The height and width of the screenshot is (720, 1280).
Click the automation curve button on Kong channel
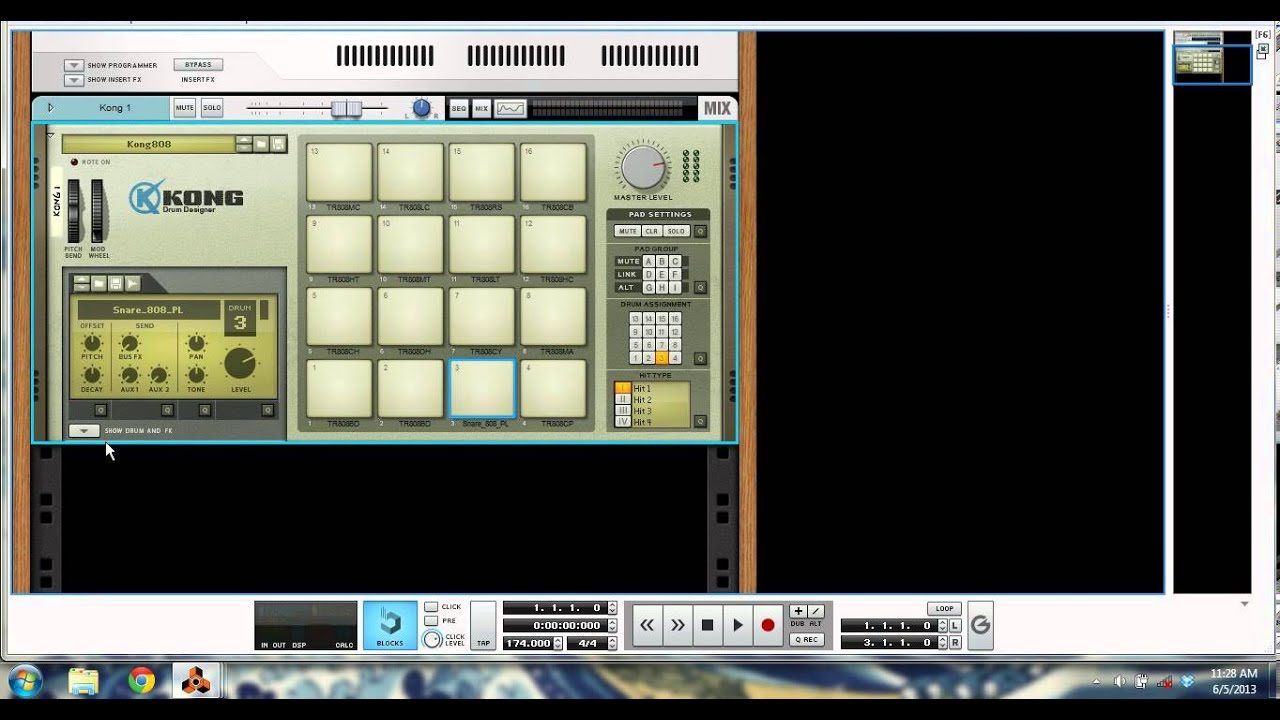point(510,108)
